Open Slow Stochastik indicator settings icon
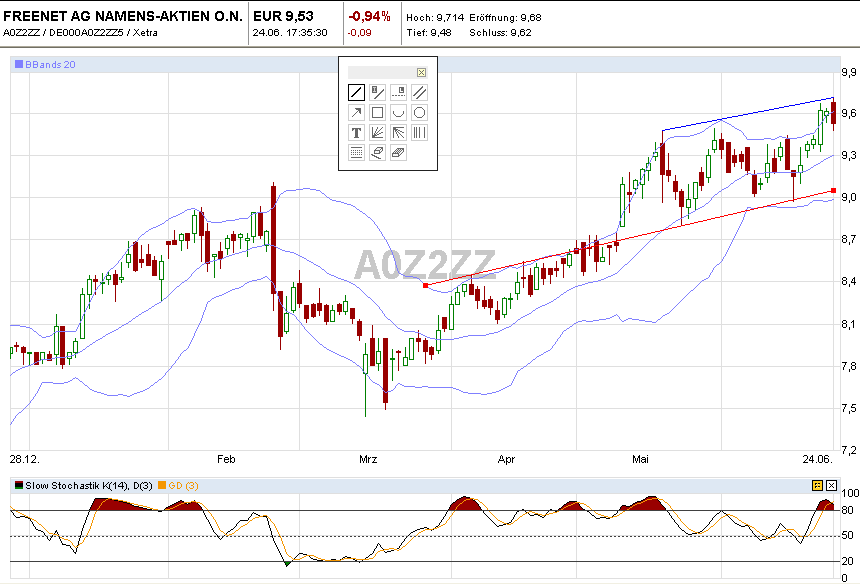The height and width of the screenshot is (585, 860). (x=817, y=485)
